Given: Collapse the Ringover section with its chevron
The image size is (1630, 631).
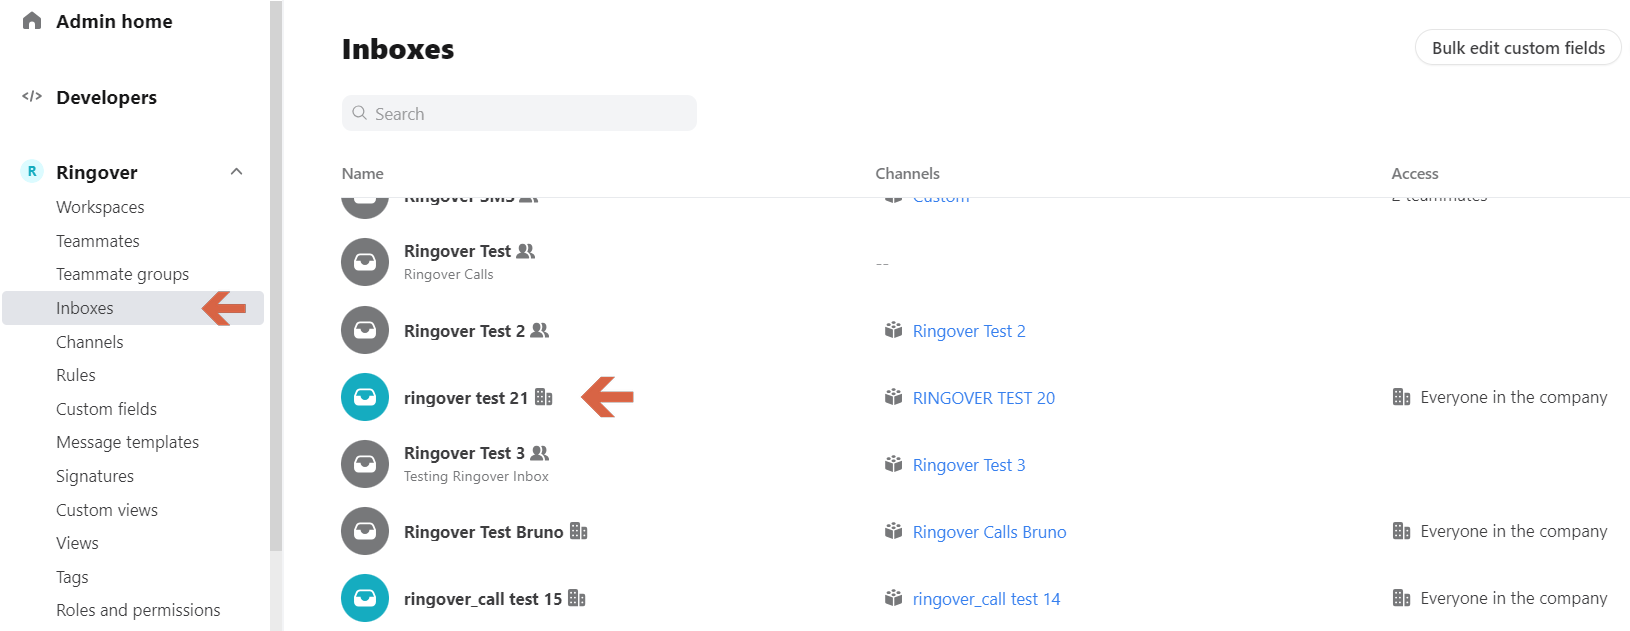Looking at the screenshot, I should (x=237, y=172).
